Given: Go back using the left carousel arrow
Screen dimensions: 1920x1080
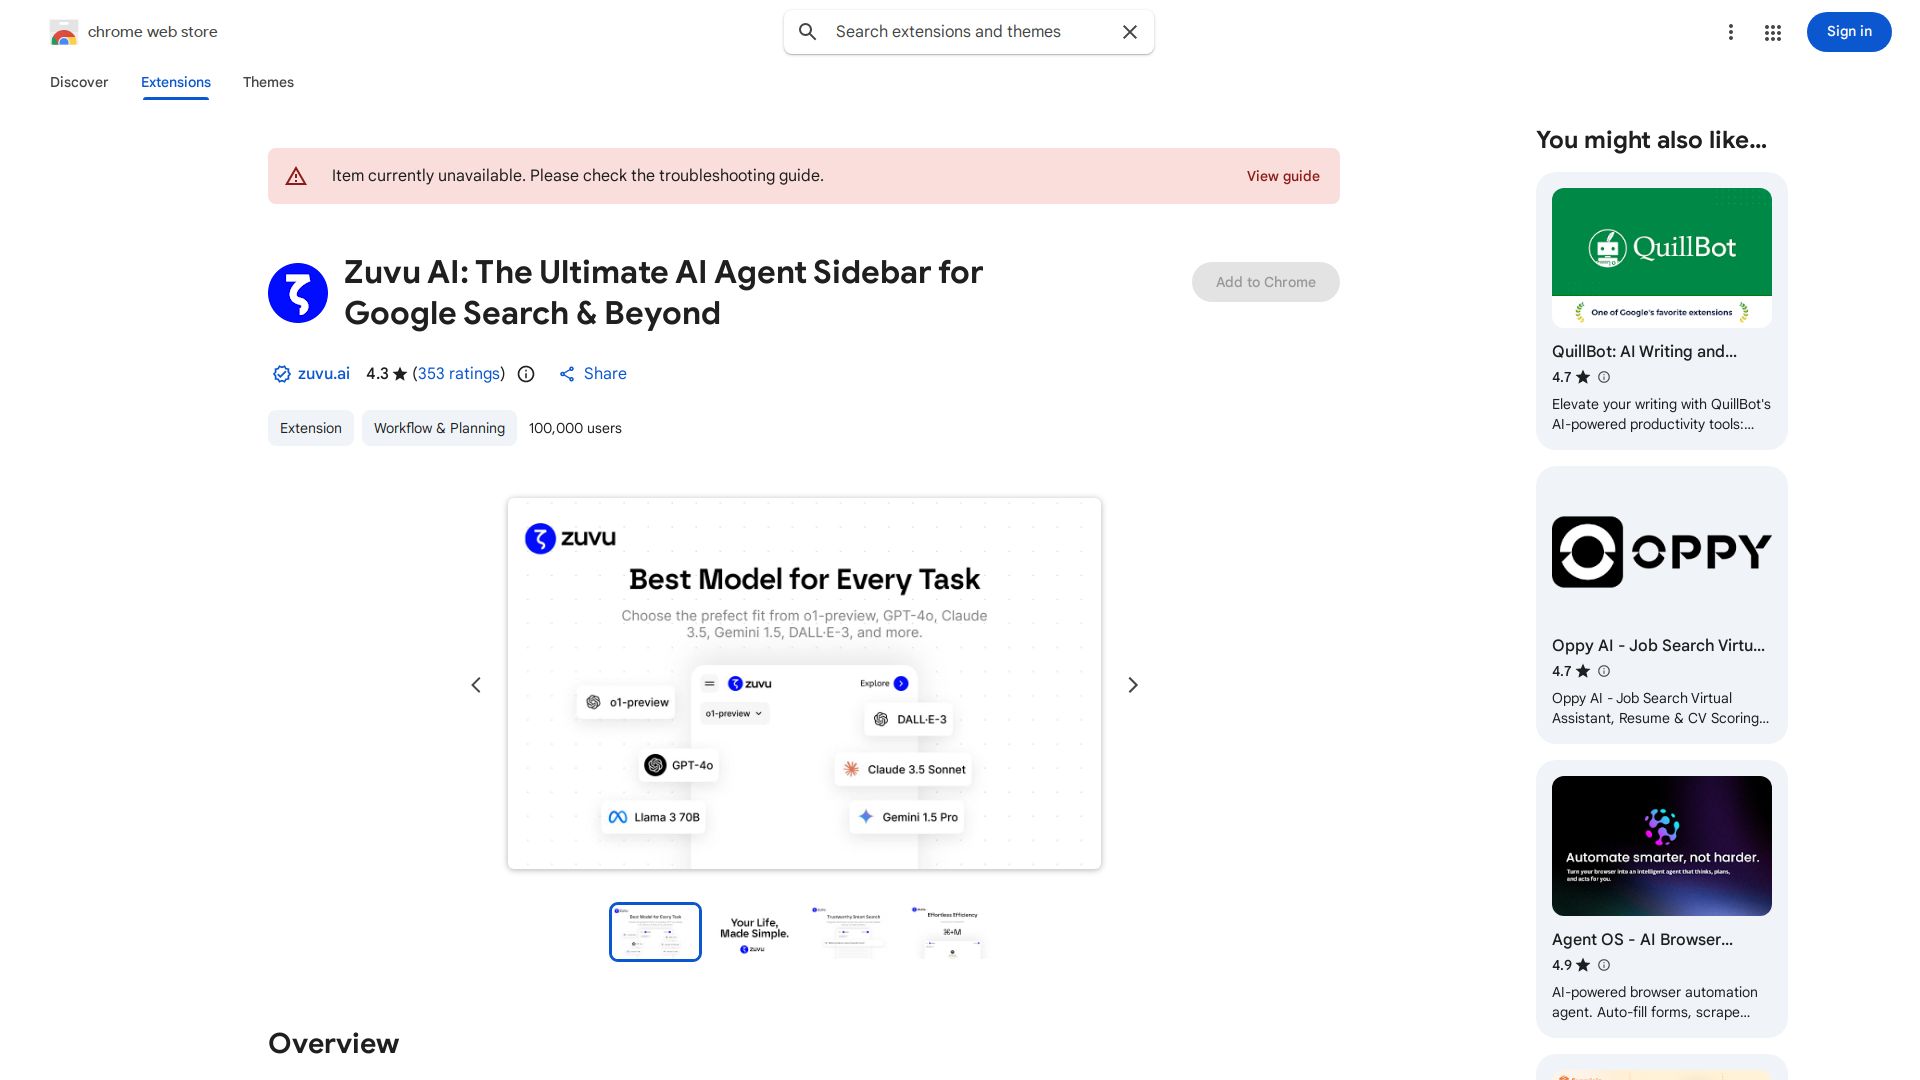Looking at the screenshot, I should click(x=476, y=684).
